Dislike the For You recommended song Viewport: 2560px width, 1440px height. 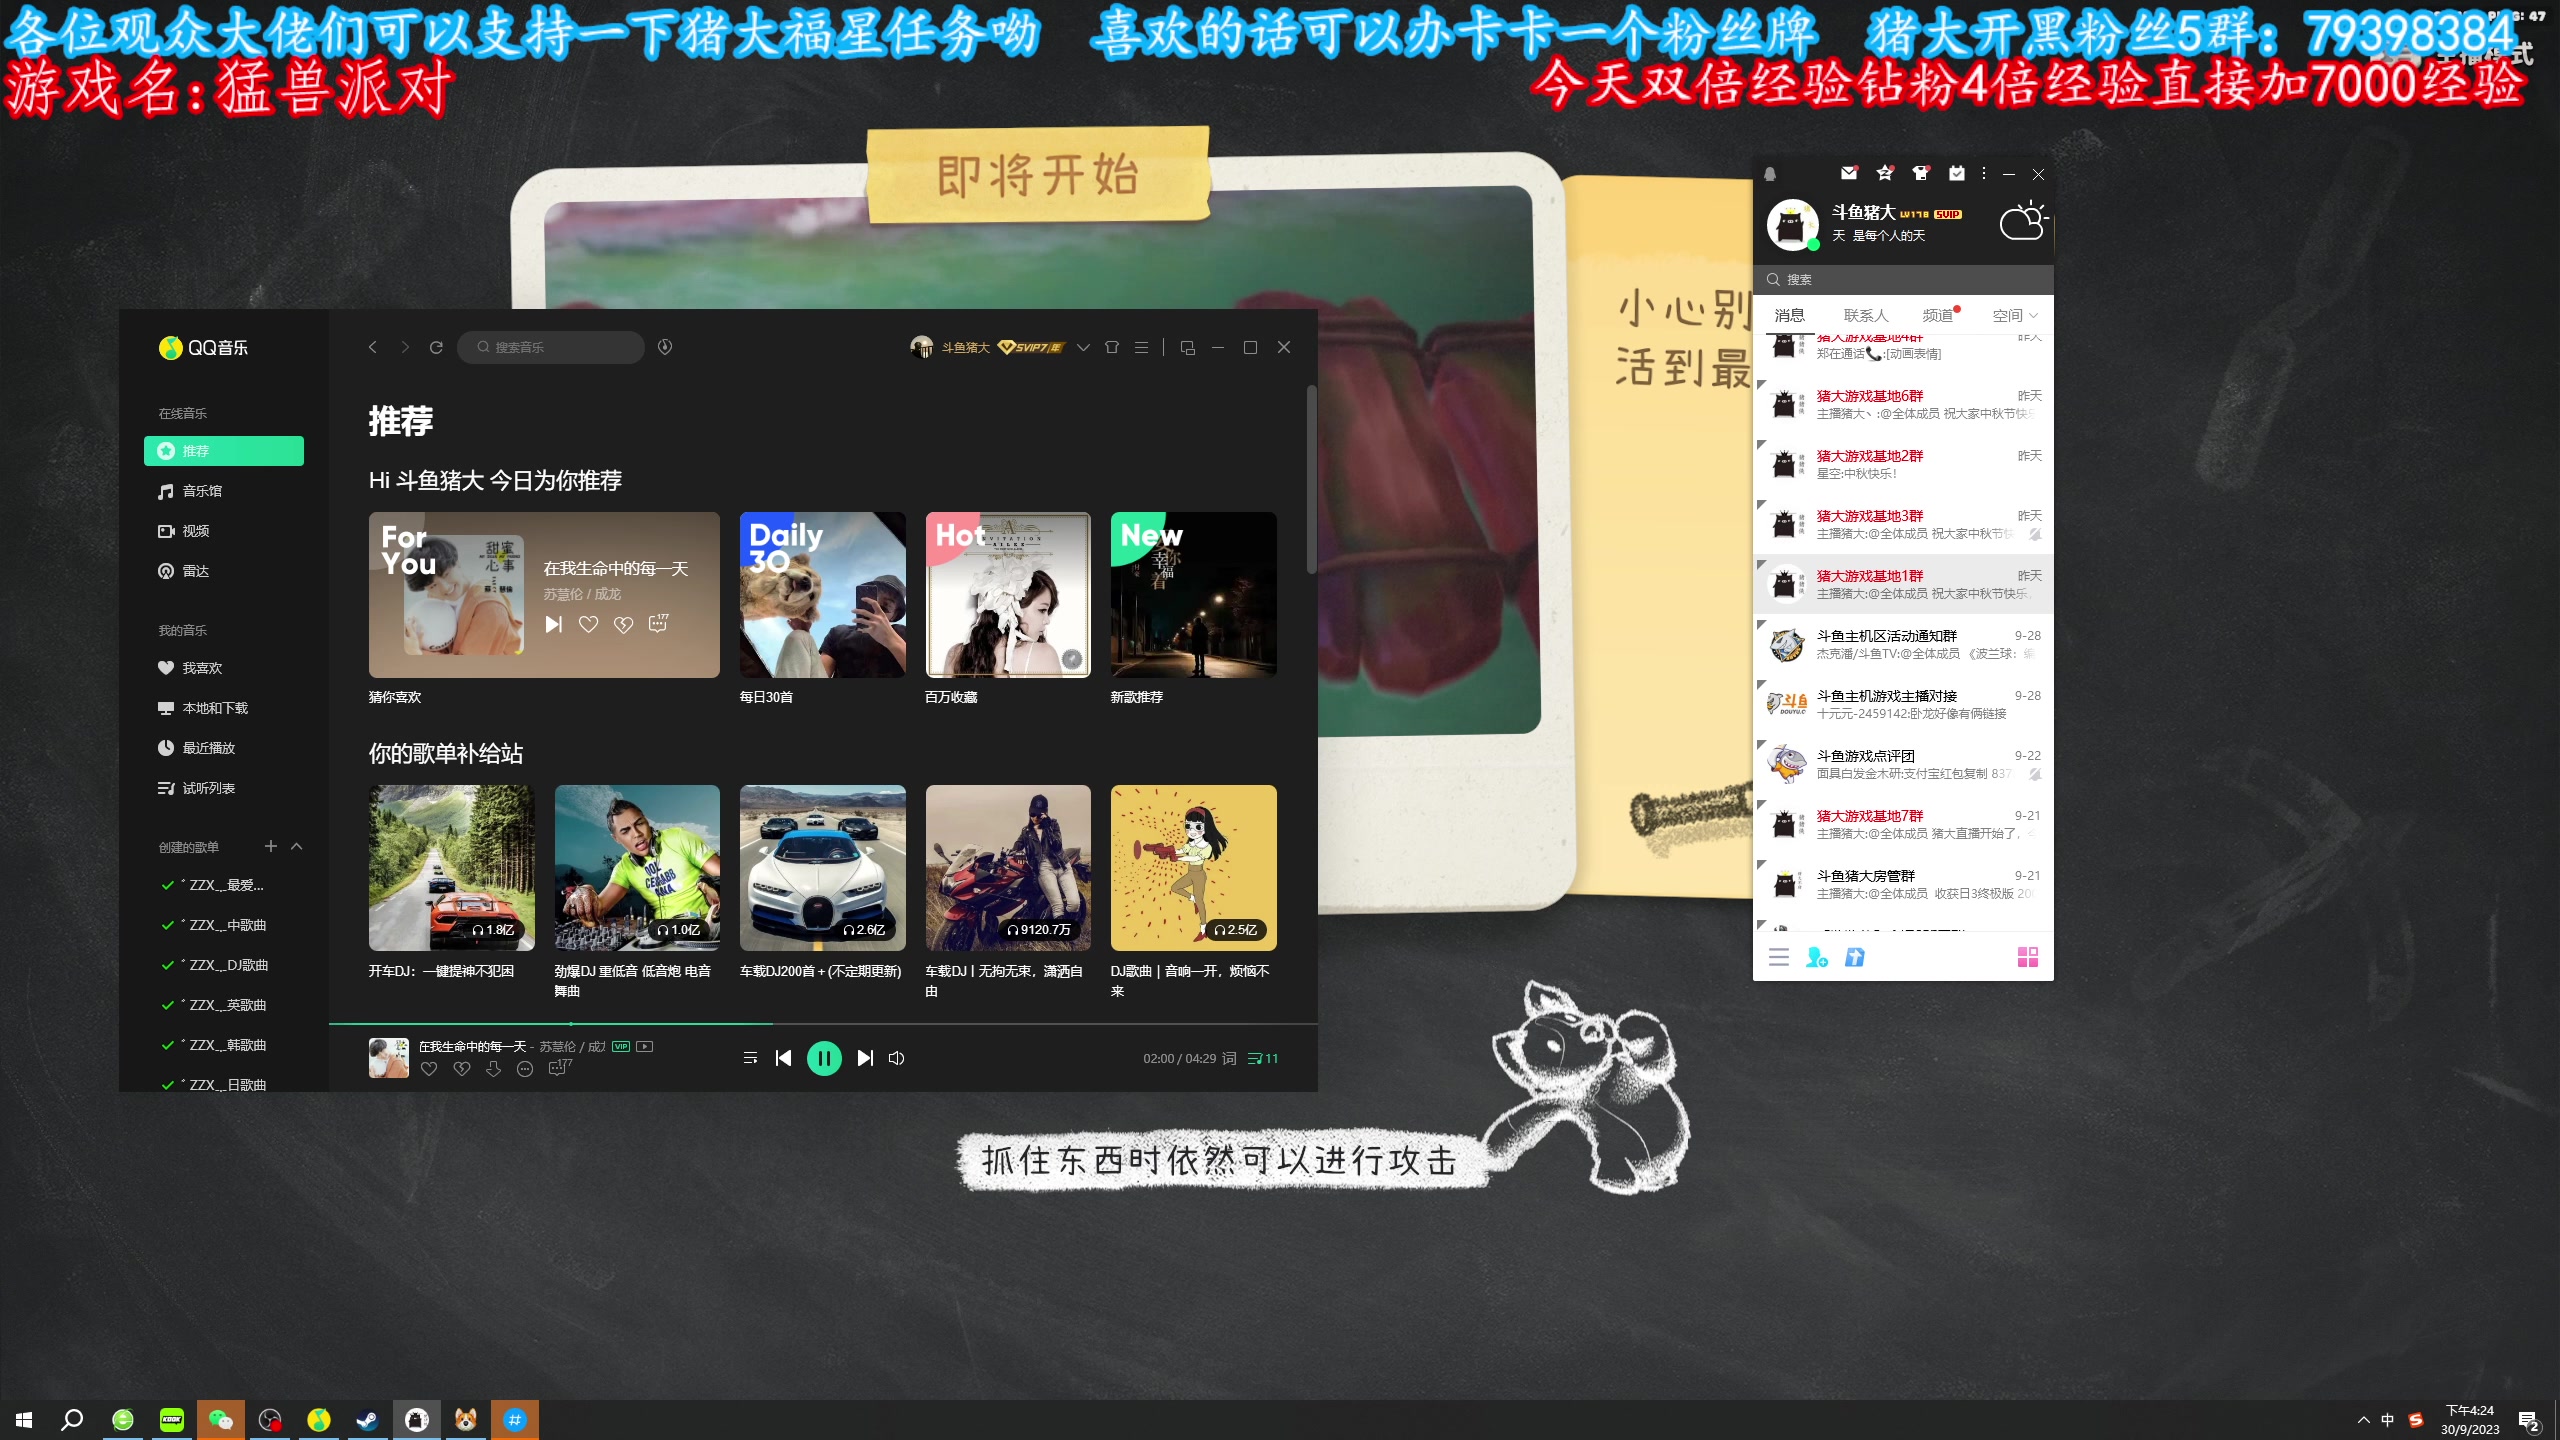[623, 624]
